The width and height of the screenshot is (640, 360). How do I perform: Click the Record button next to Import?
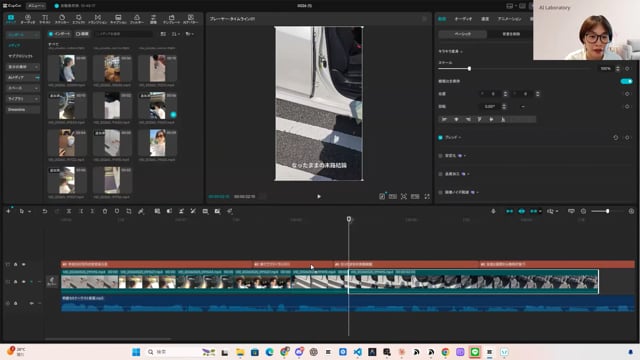[82, 34]
